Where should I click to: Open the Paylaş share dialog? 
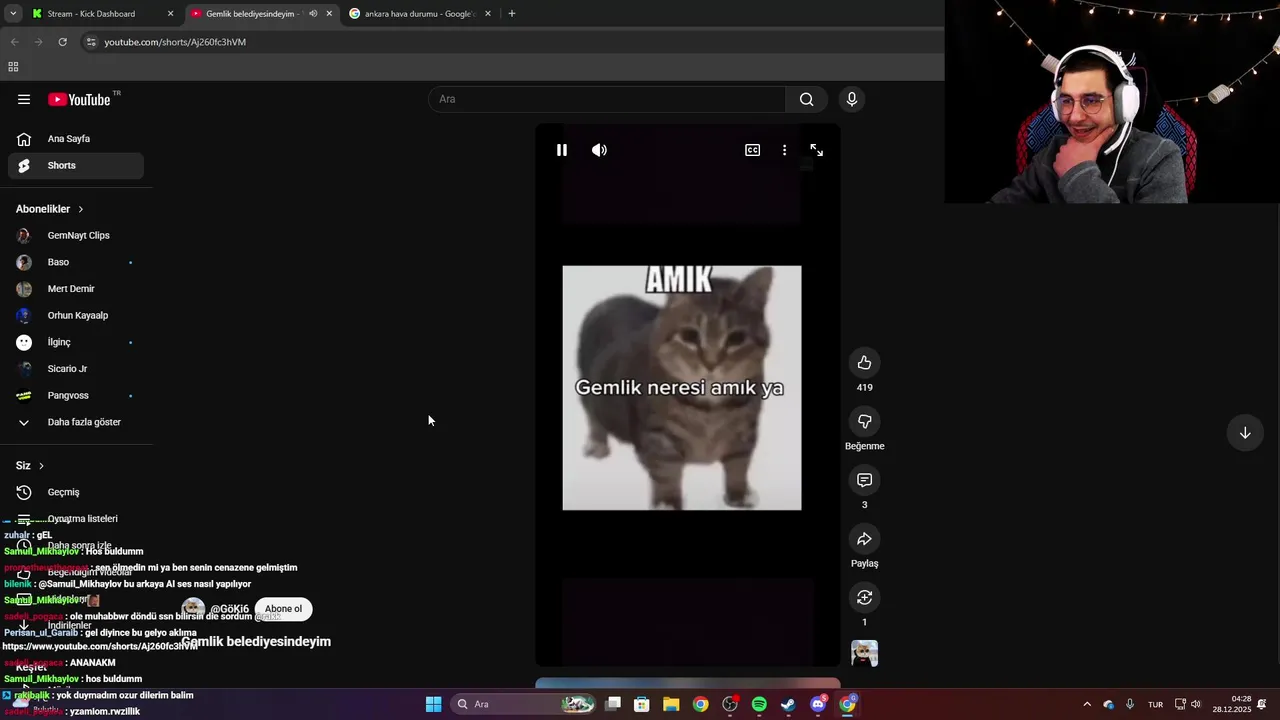point(865,539)
